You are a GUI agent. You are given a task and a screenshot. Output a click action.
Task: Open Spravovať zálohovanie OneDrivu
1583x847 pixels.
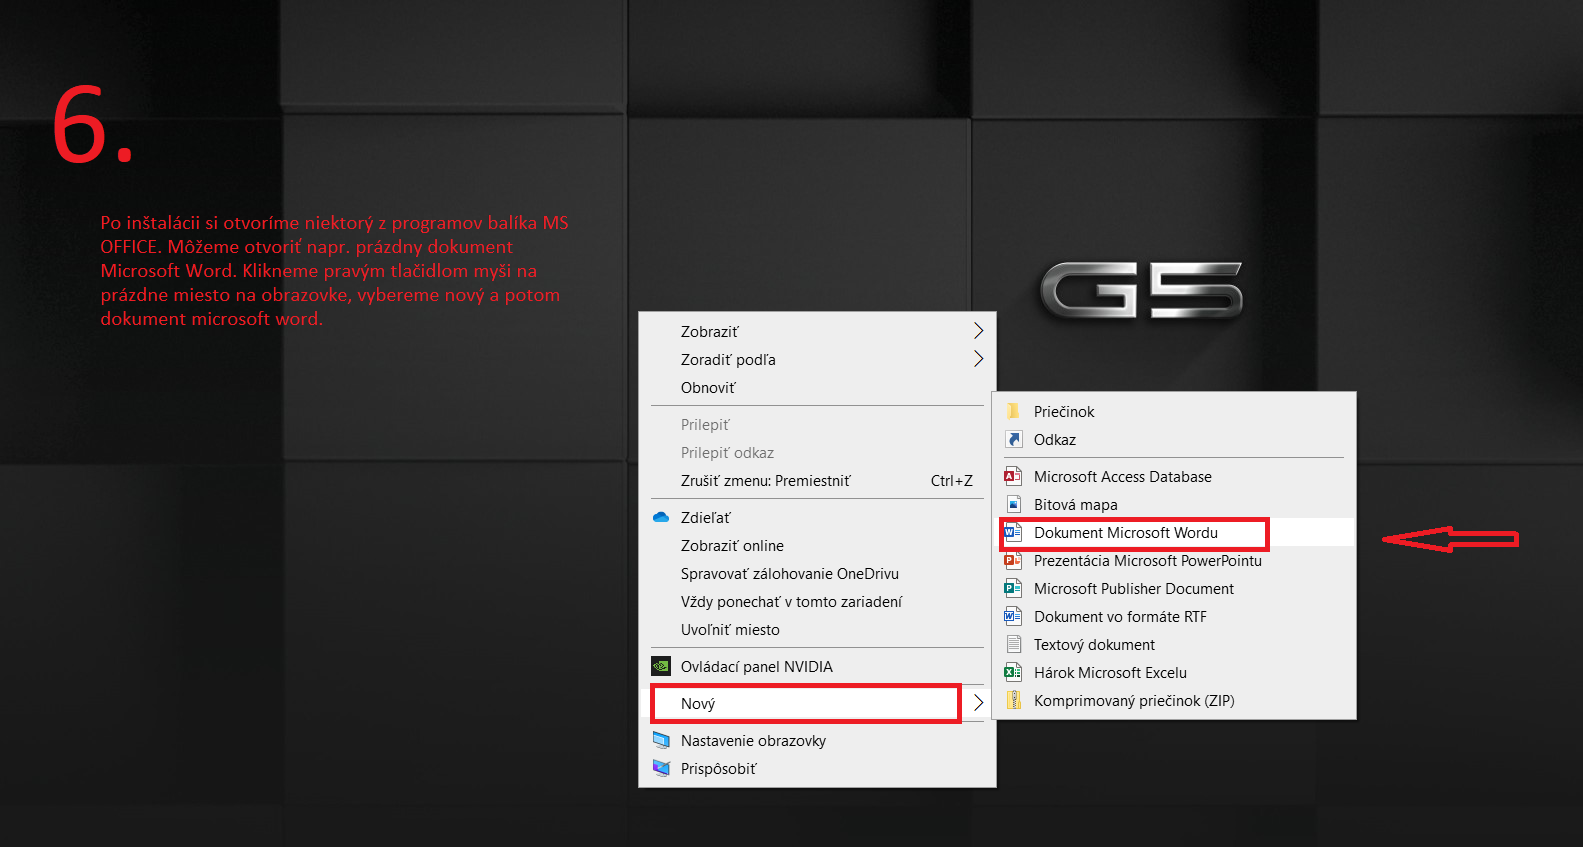817,573
